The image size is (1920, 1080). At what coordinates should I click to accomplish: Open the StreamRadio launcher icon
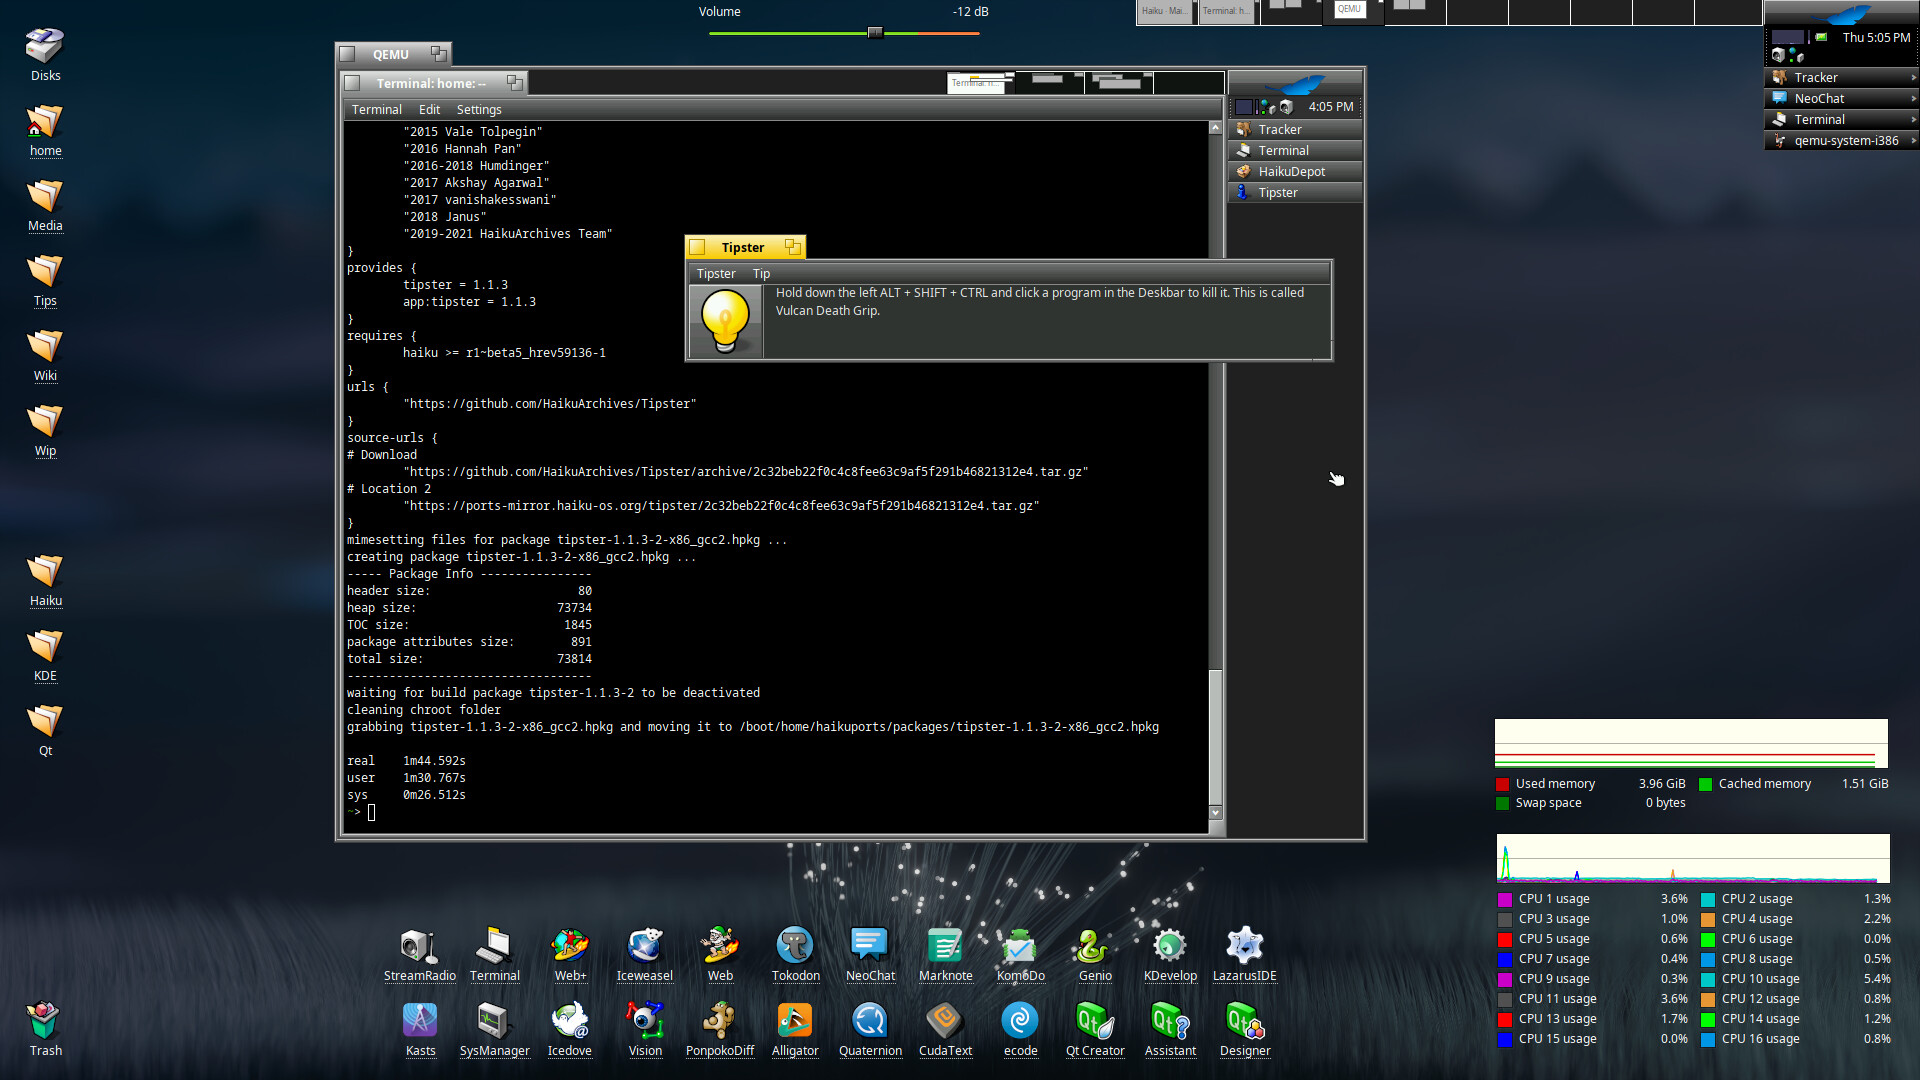[x=419, y=946]
